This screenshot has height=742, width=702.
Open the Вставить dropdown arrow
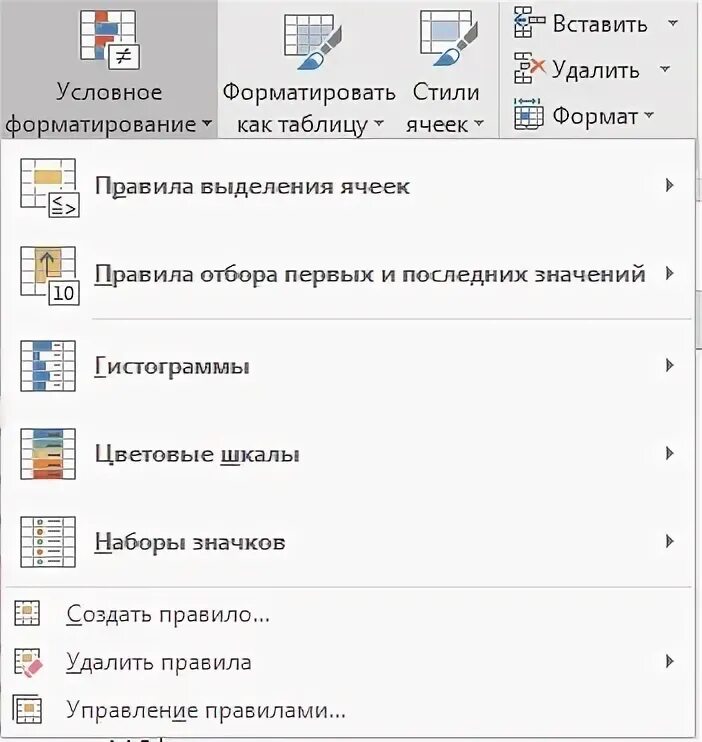point(672,24)
